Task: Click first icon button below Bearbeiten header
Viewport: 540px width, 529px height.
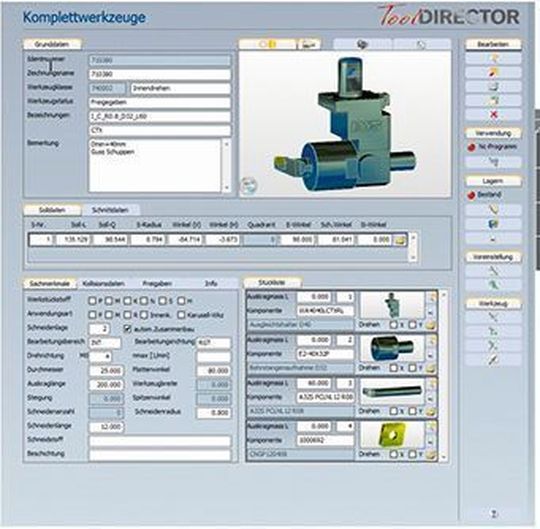Action: tap(493, 58)
